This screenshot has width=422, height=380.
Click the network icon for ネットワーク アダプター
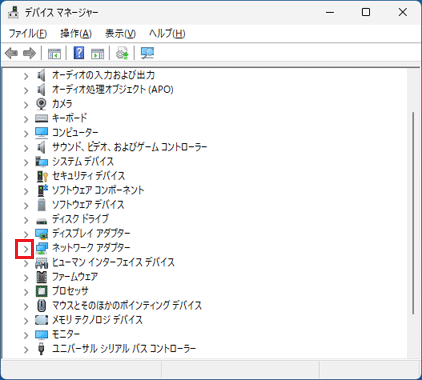(x=42, y=248)
